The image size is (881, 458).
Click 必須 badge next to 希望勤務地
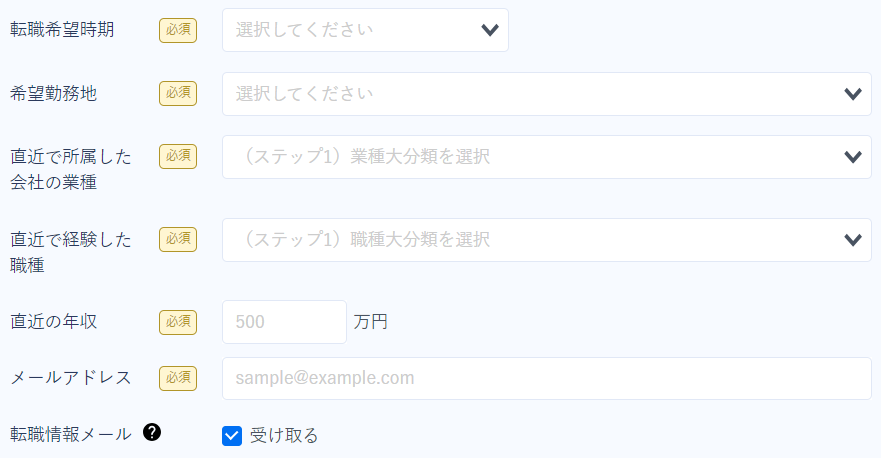click(x=178, y=93)
